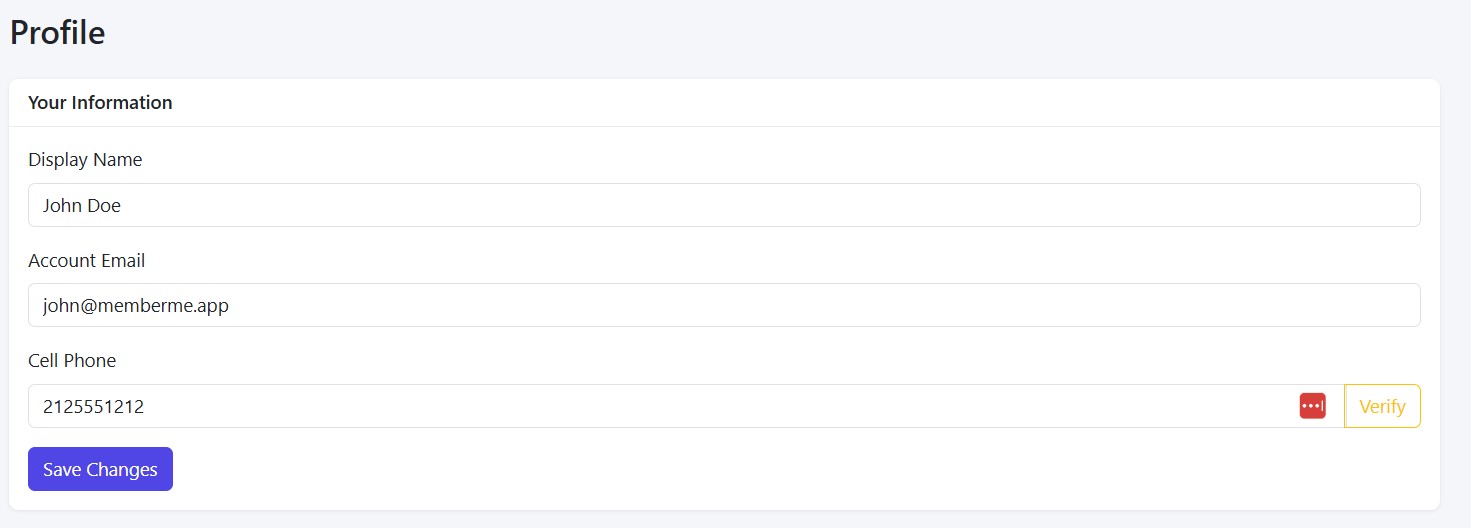The width and height of the screenshot is (1471, 528).
Task: Focus the Cell Phone input field
Action: [660, 406]
